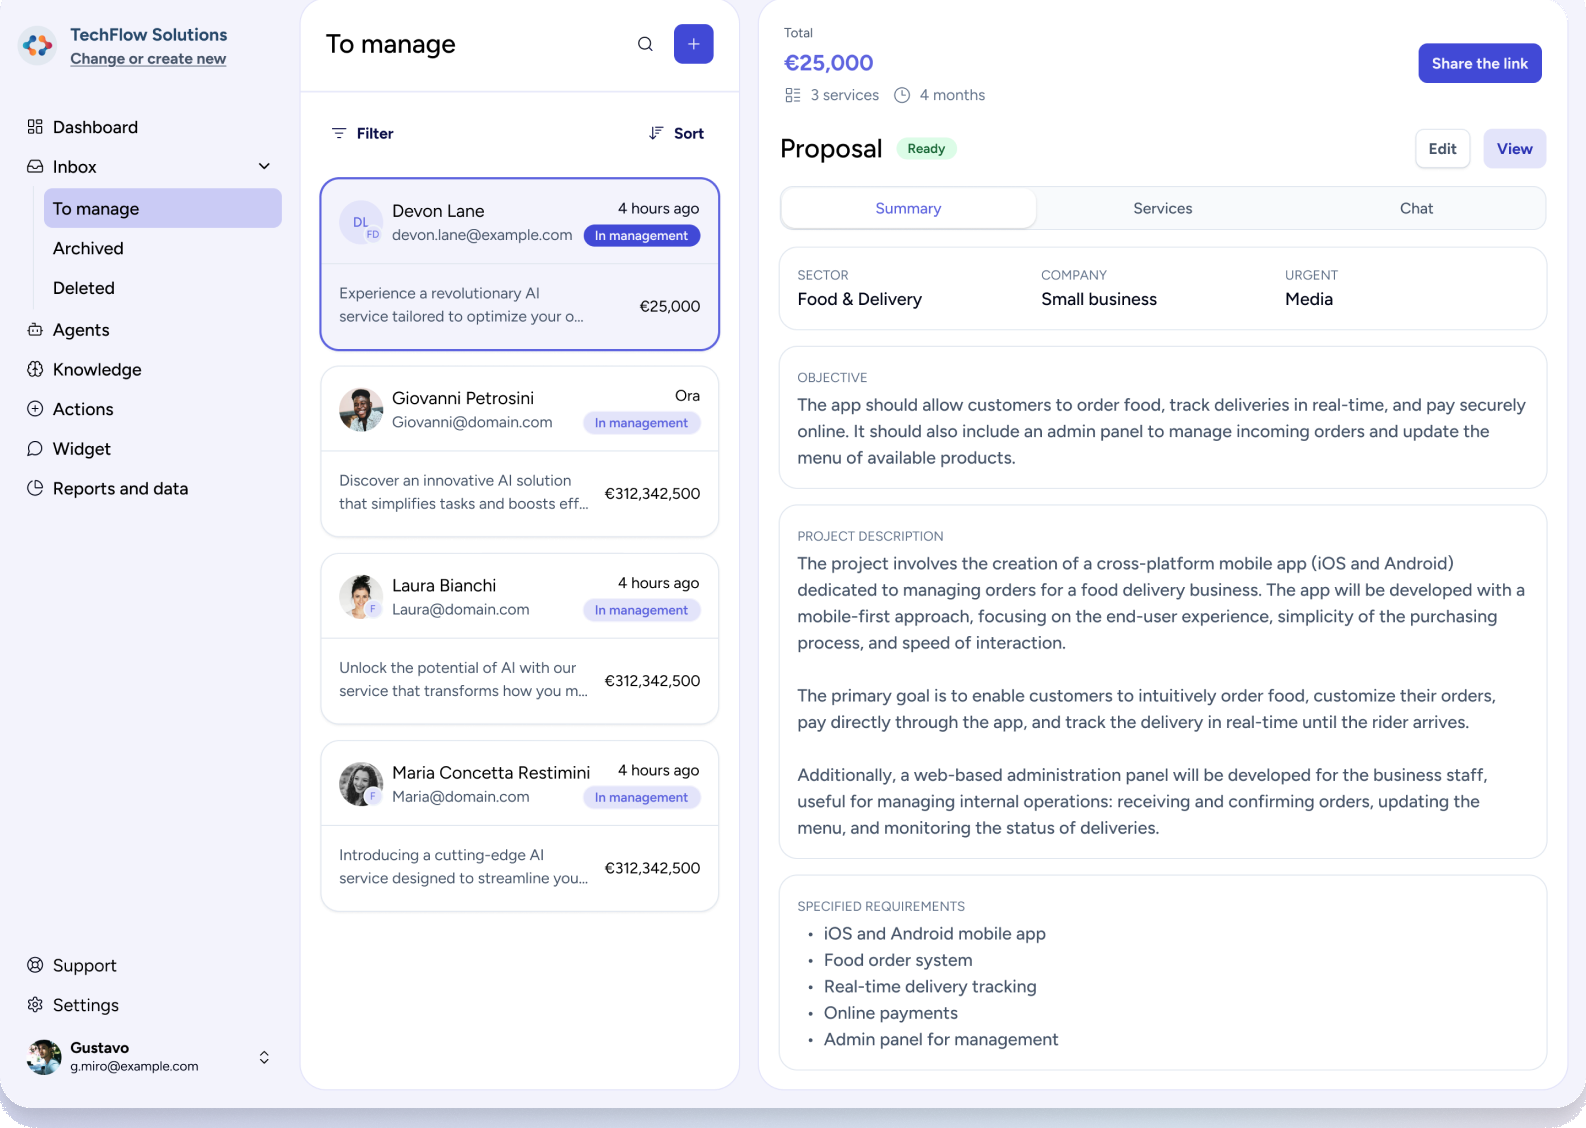Expand Gustavo account switcher arrows

click(x=264, y=1057)
